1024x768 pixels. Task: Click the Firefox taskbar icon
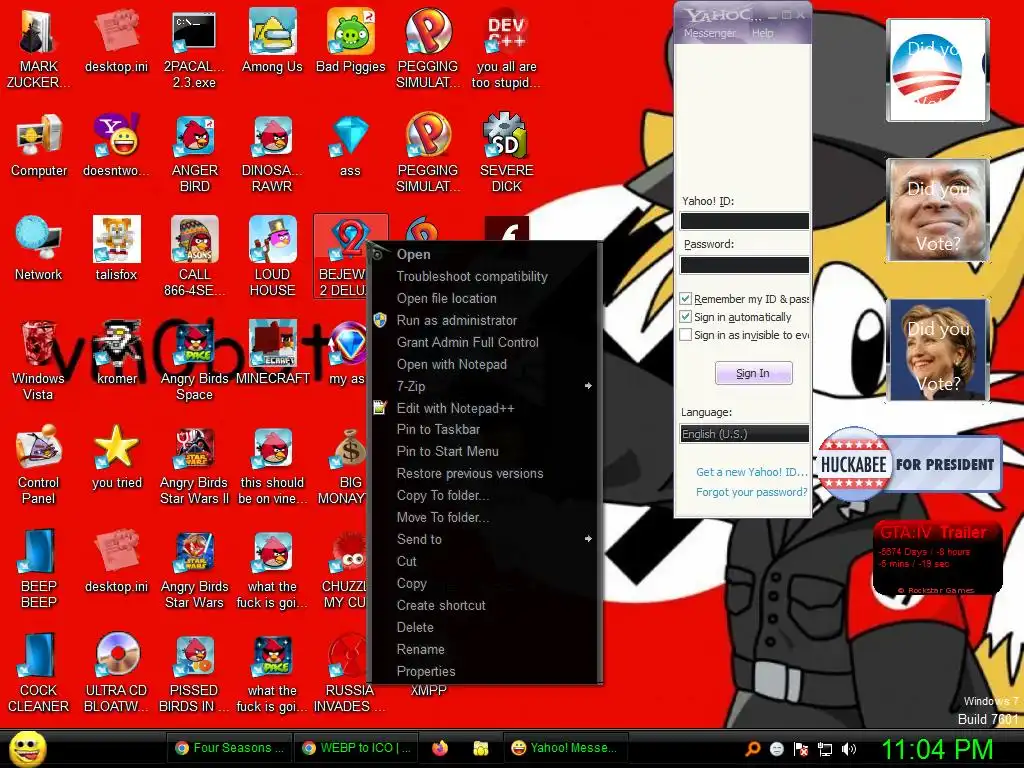click(x=440, y=748)
